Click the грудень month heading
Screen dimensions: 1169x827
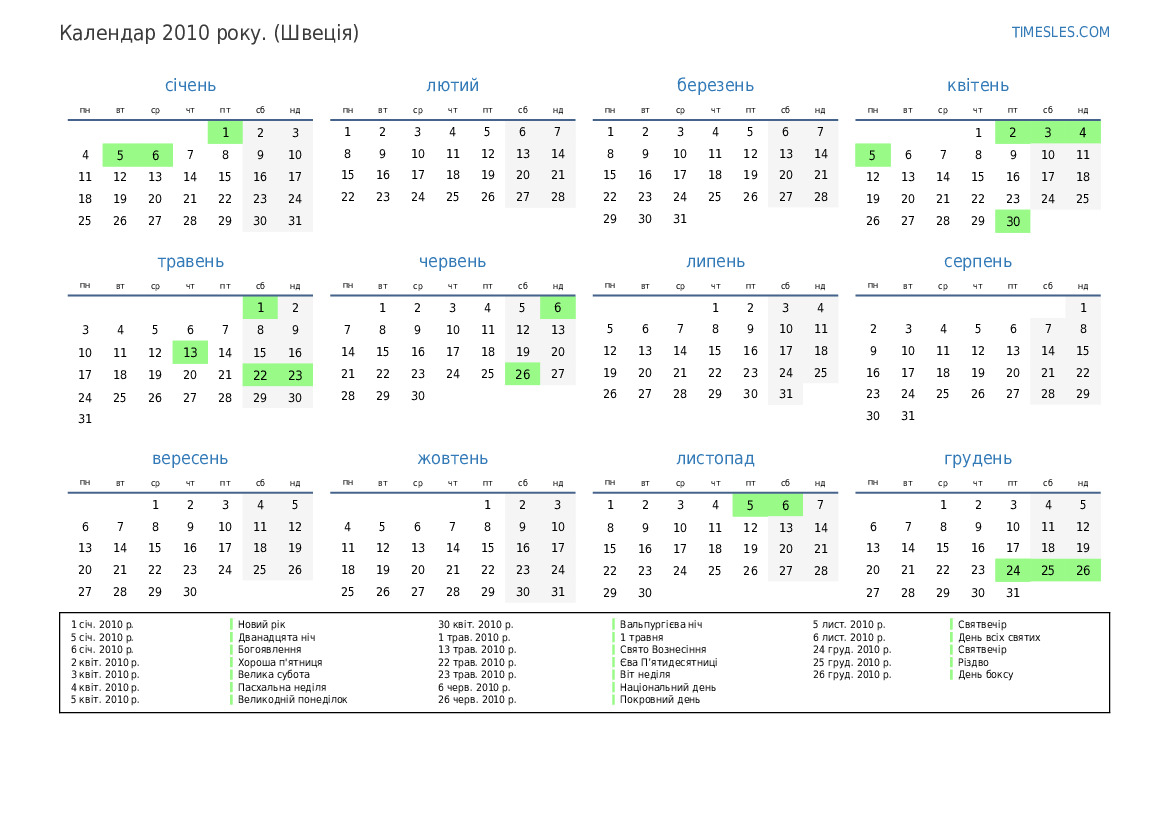click(977, 459)
